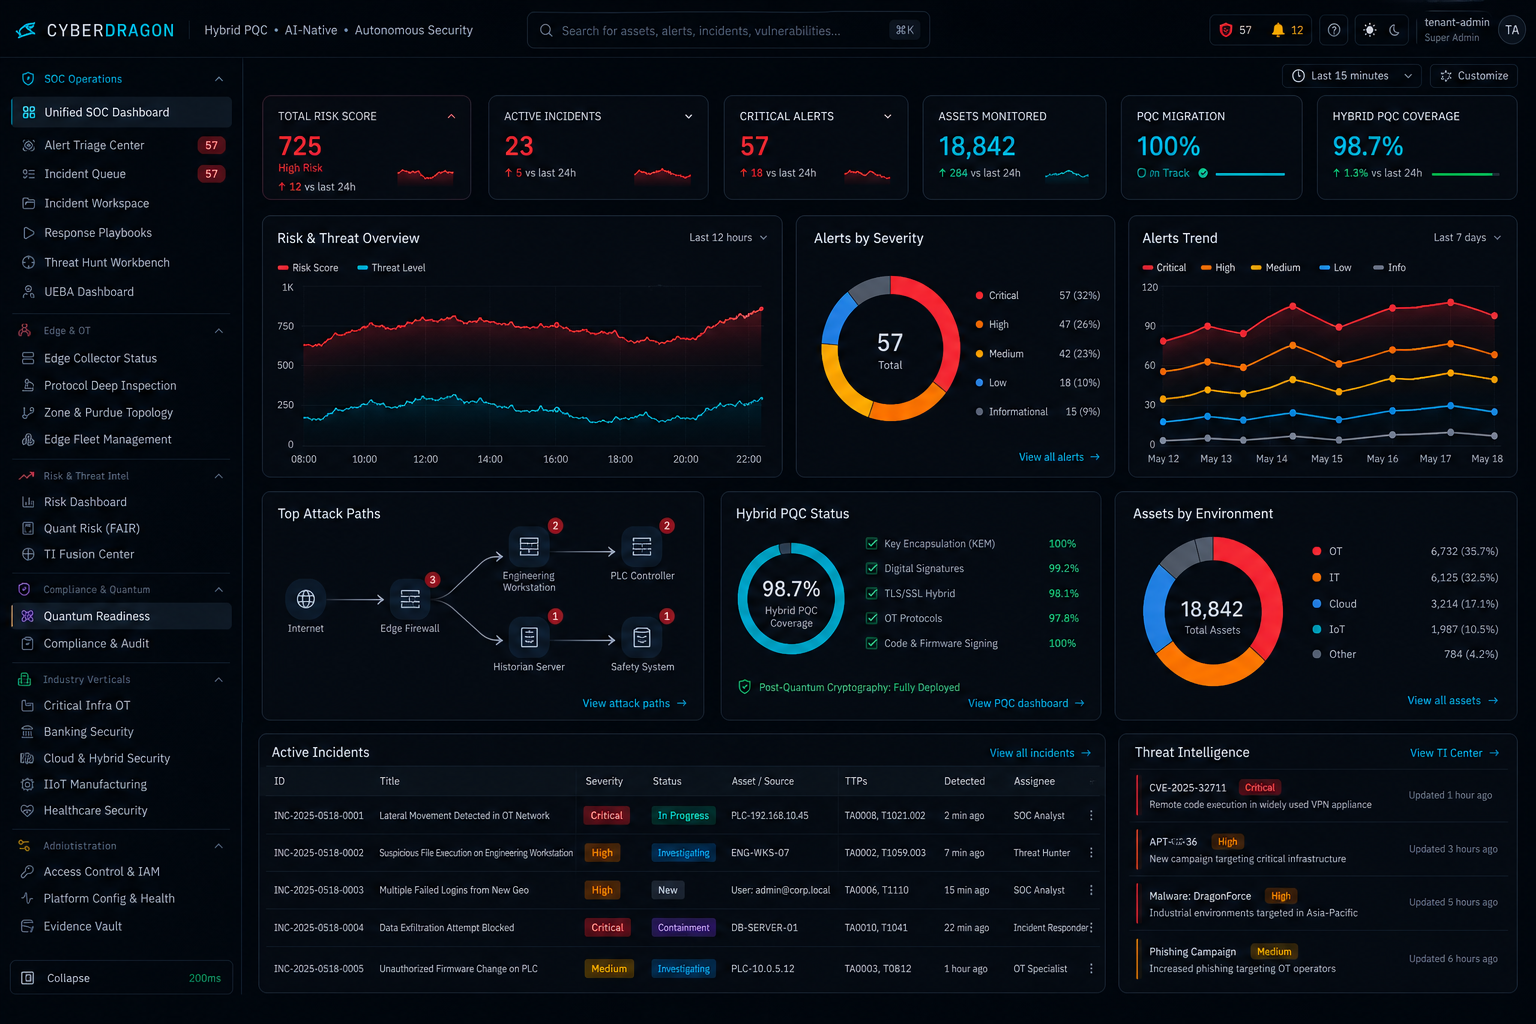The height and width of the screenshot is (1024, 1536).
Task: Click the Historian Server node icon
Action: 529,637
